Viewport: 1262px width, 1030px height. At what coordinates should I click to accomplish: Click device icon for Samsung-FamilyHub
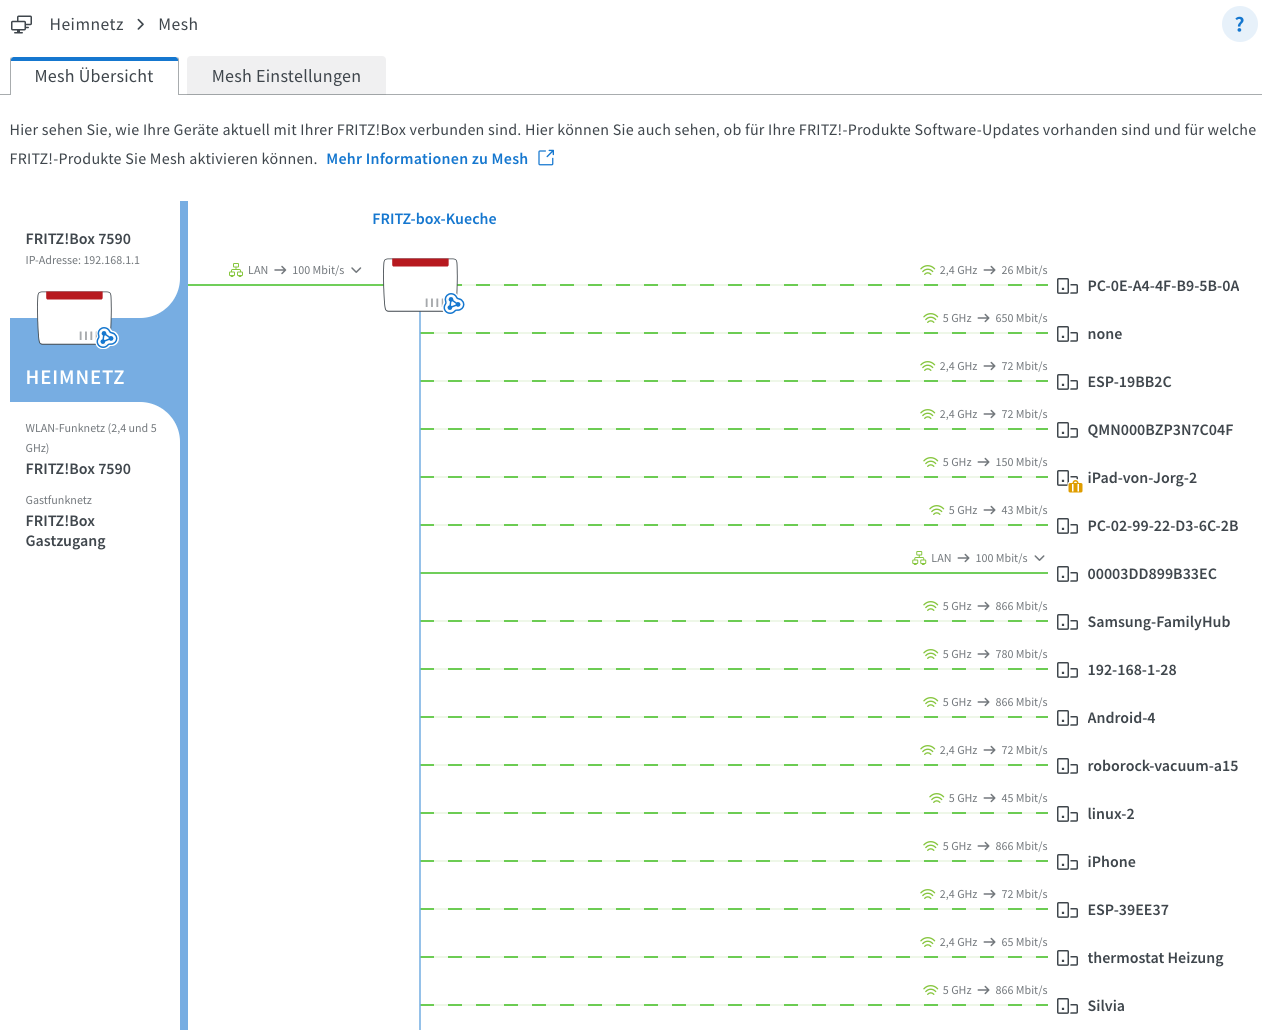tap(1067, 622)
